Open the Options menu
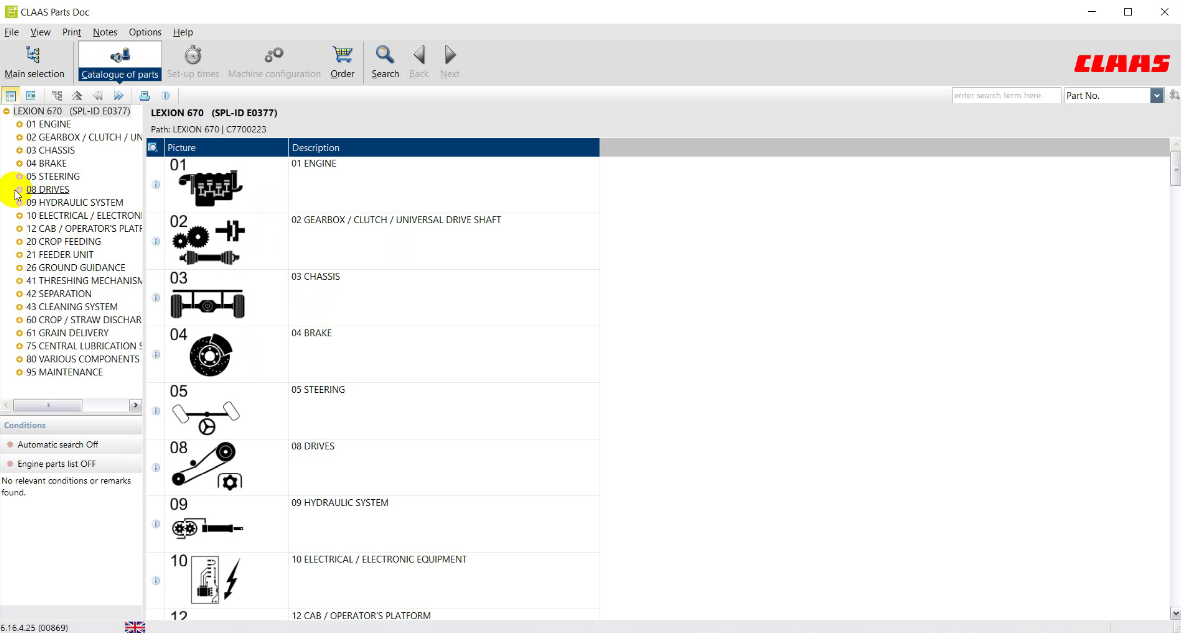1181x633 pixels. pyautogui.click(x=145, y=32)
